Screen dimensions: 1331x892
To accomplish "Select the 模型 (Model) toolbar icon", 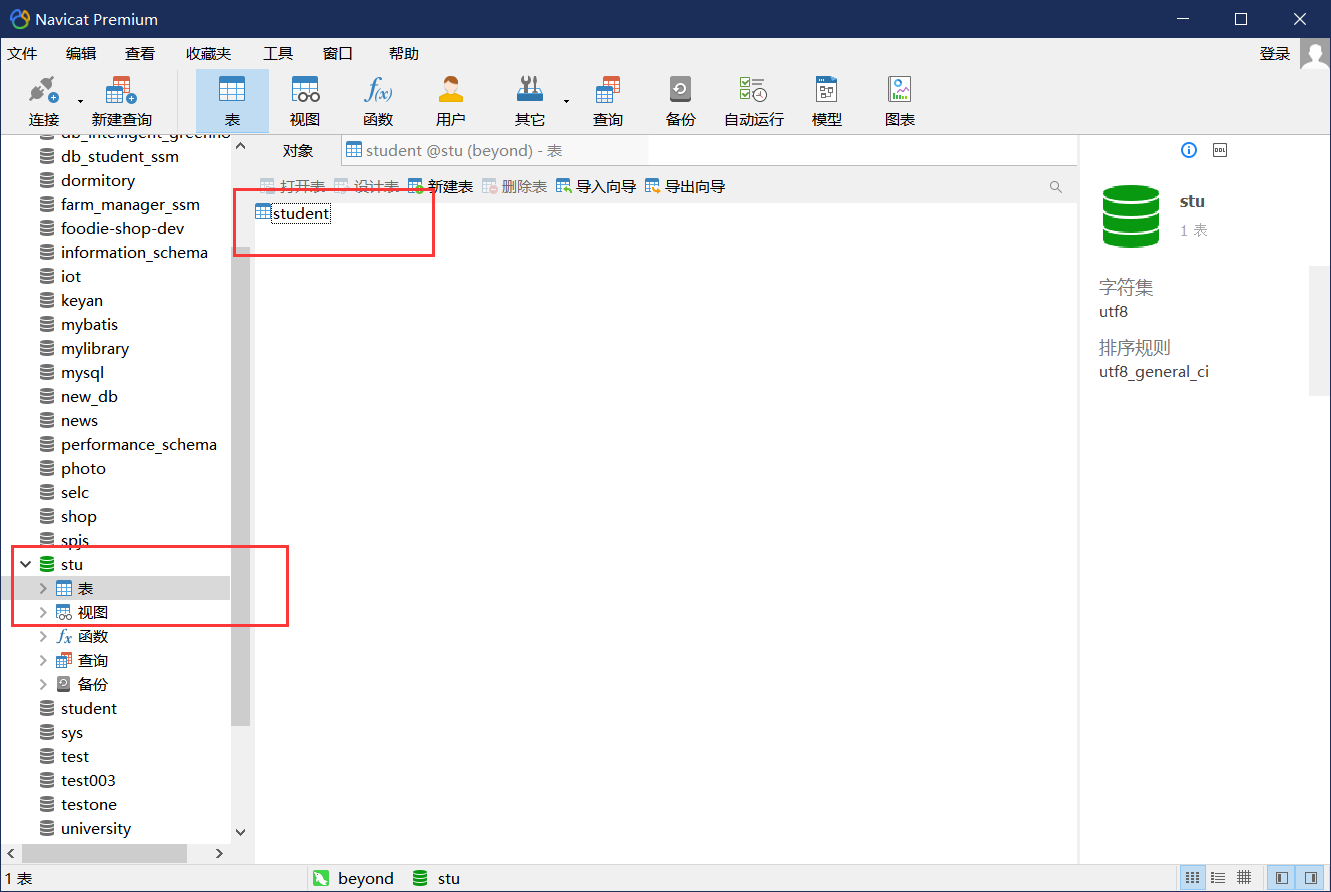I will point(826,99).
